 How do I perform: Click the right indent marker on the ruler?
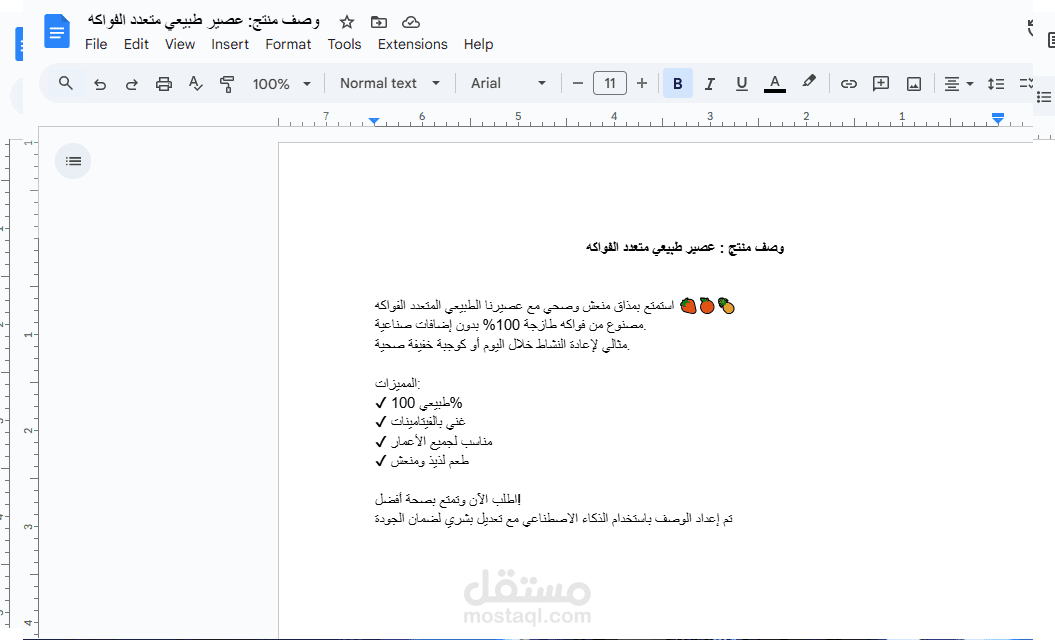click(998, 118)
